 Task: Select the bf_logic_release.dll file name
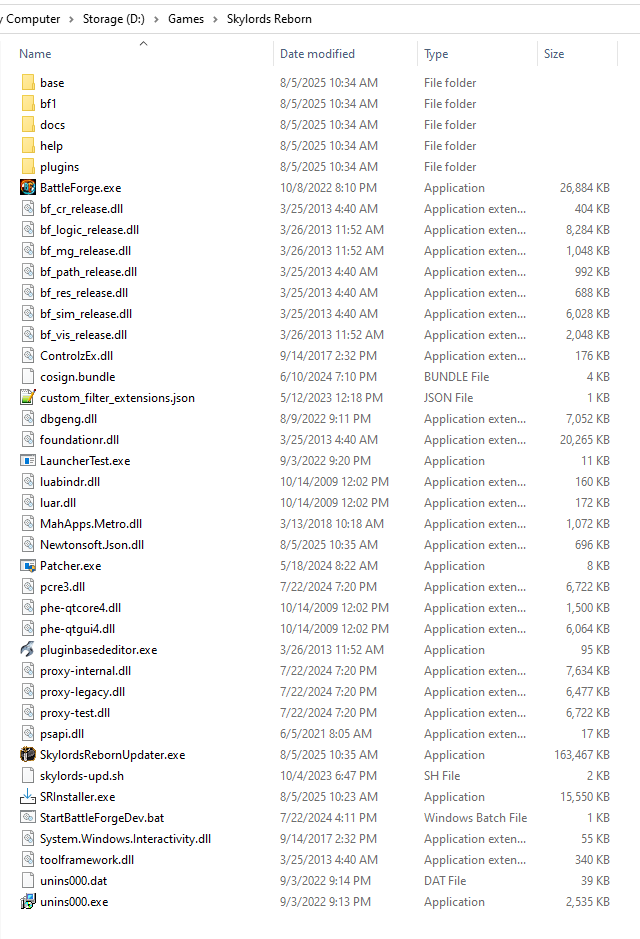point(89,230)
